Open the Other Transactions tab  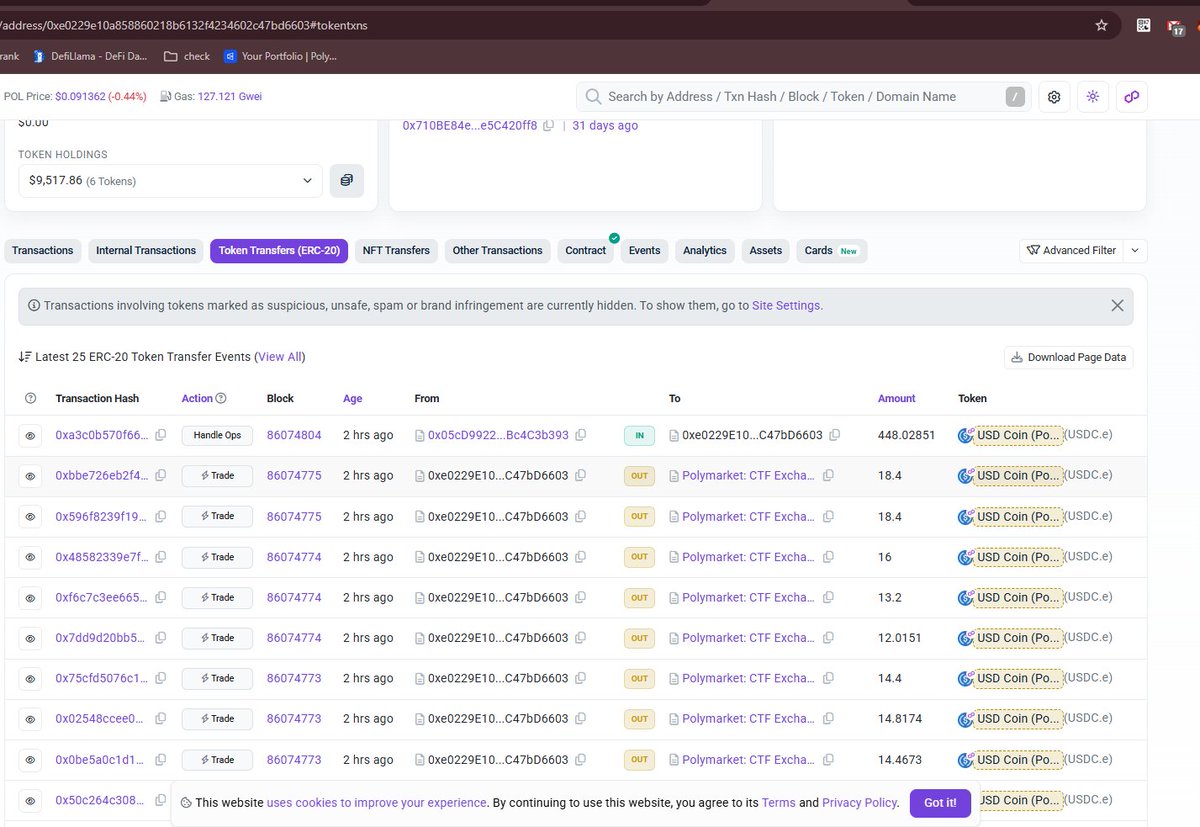tap(497, 251)
